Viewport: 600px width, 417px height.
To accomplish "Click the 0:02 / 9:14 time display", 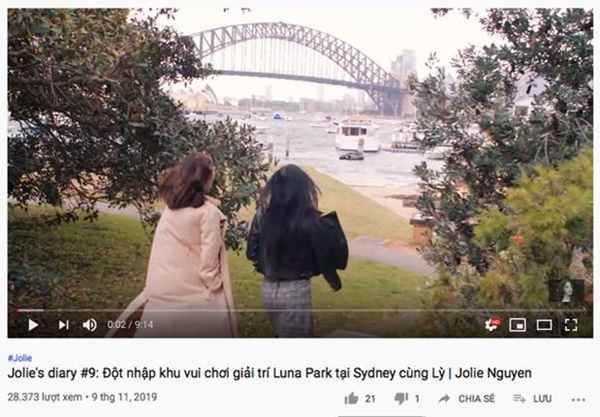I will click(x=130, y=325).
